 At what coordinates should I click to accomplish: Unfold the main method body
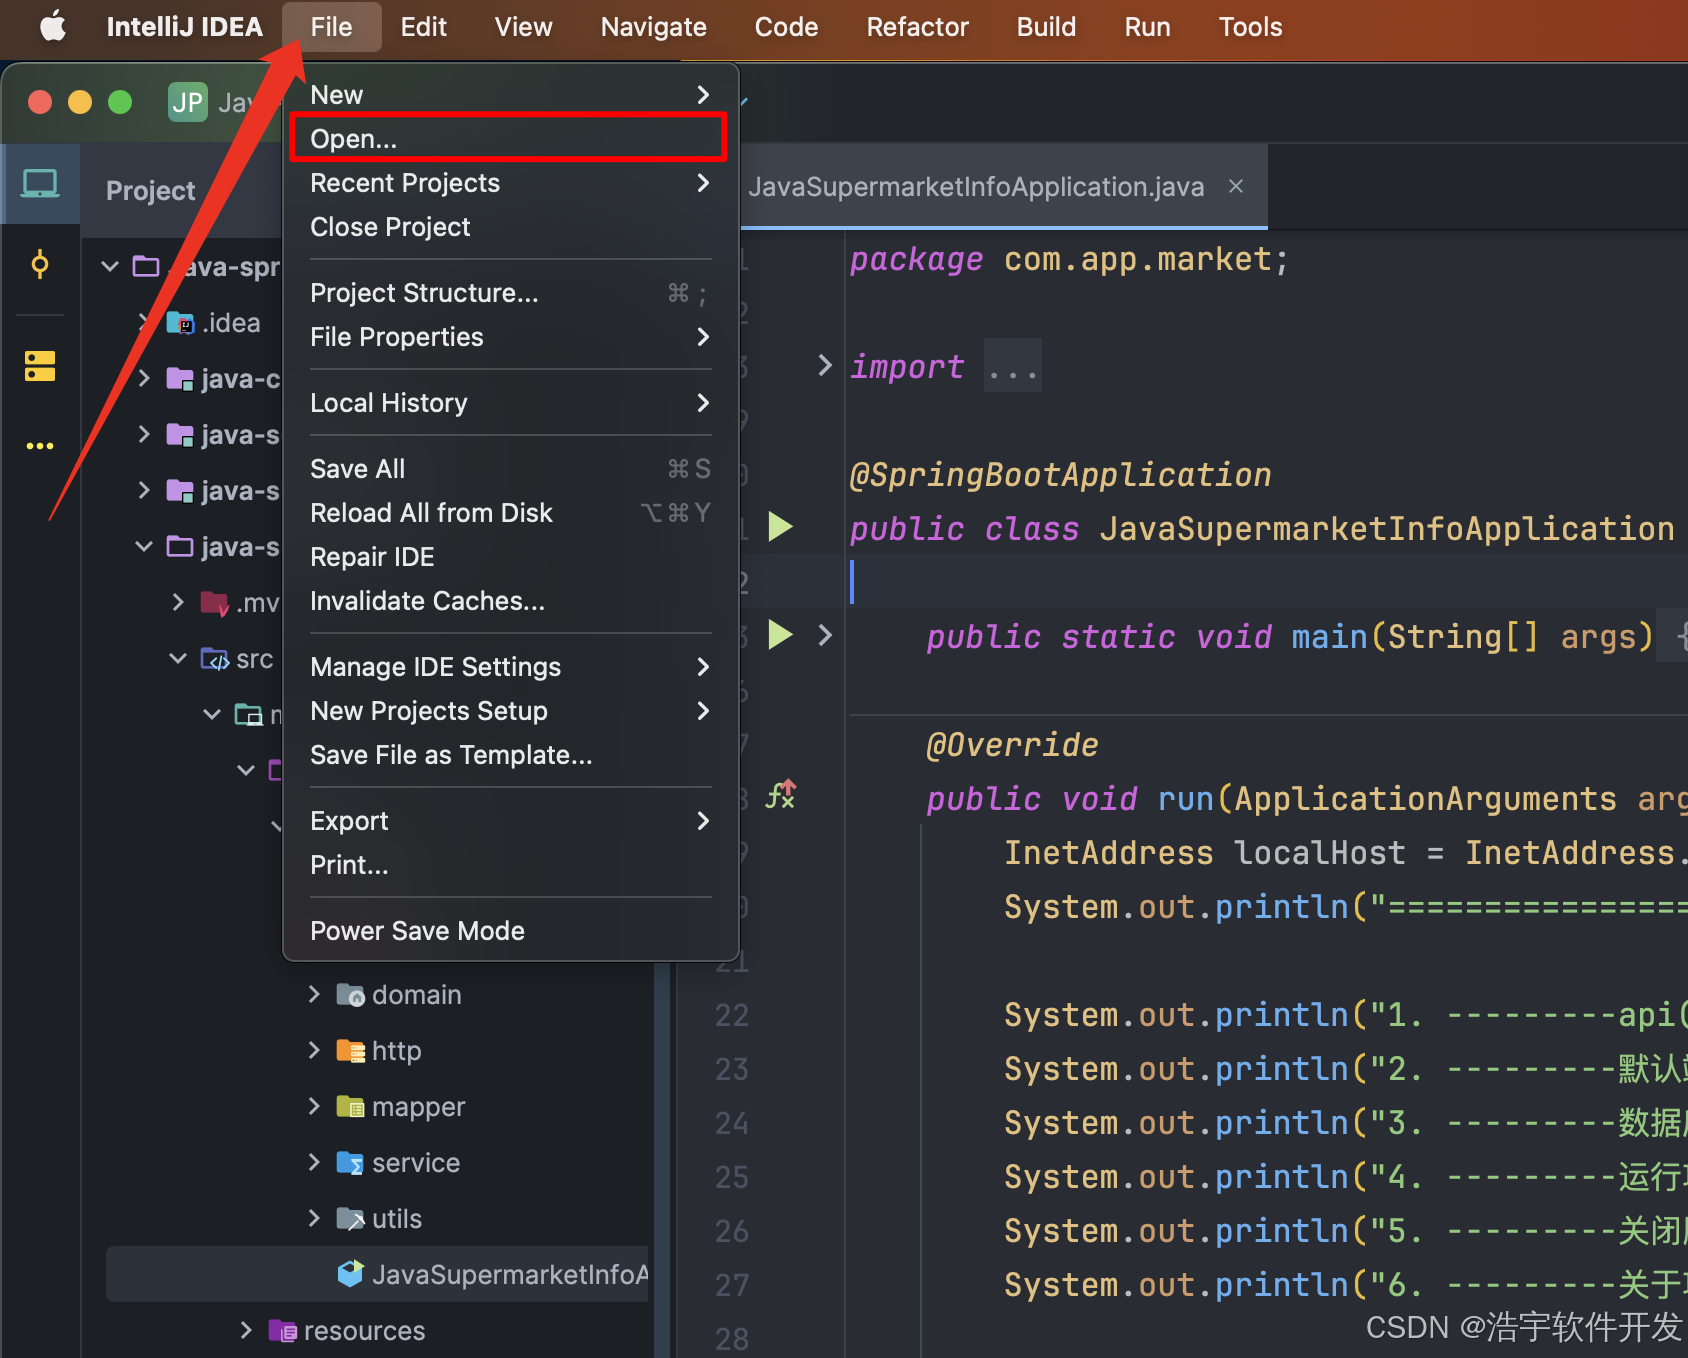tap(825, 635)
